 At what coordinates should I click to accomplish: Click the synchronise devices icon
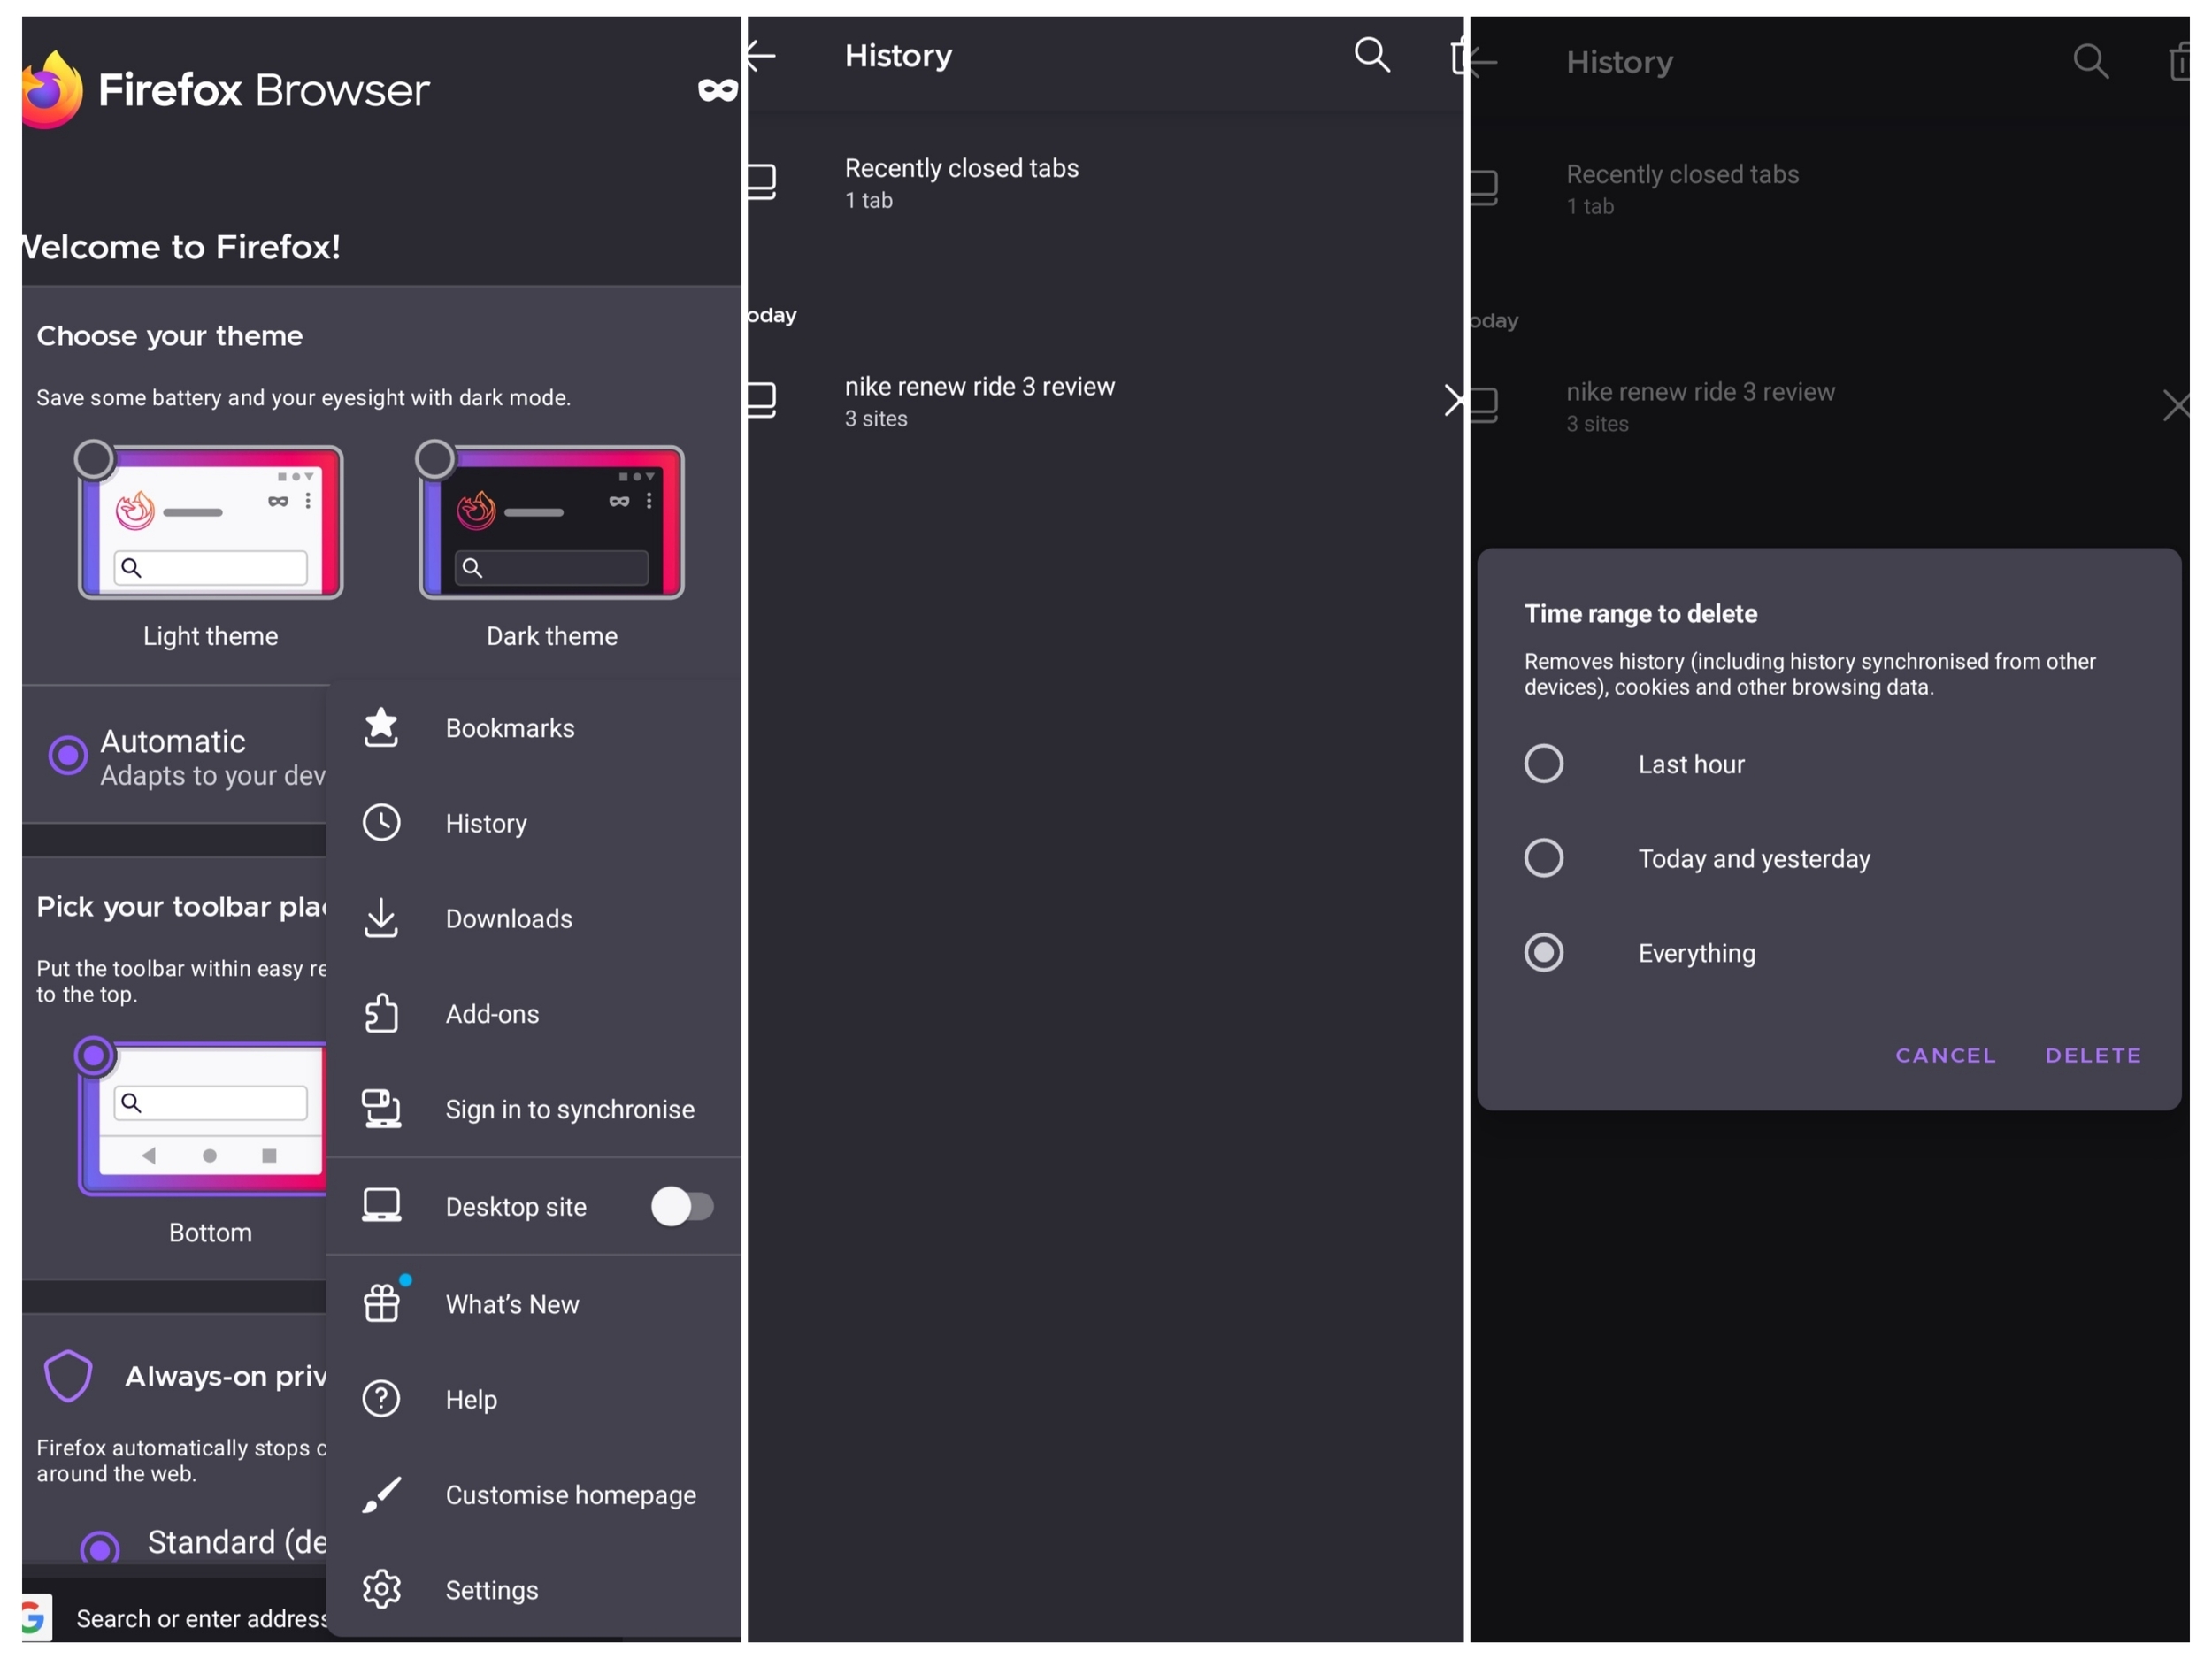click(381, 1109)
